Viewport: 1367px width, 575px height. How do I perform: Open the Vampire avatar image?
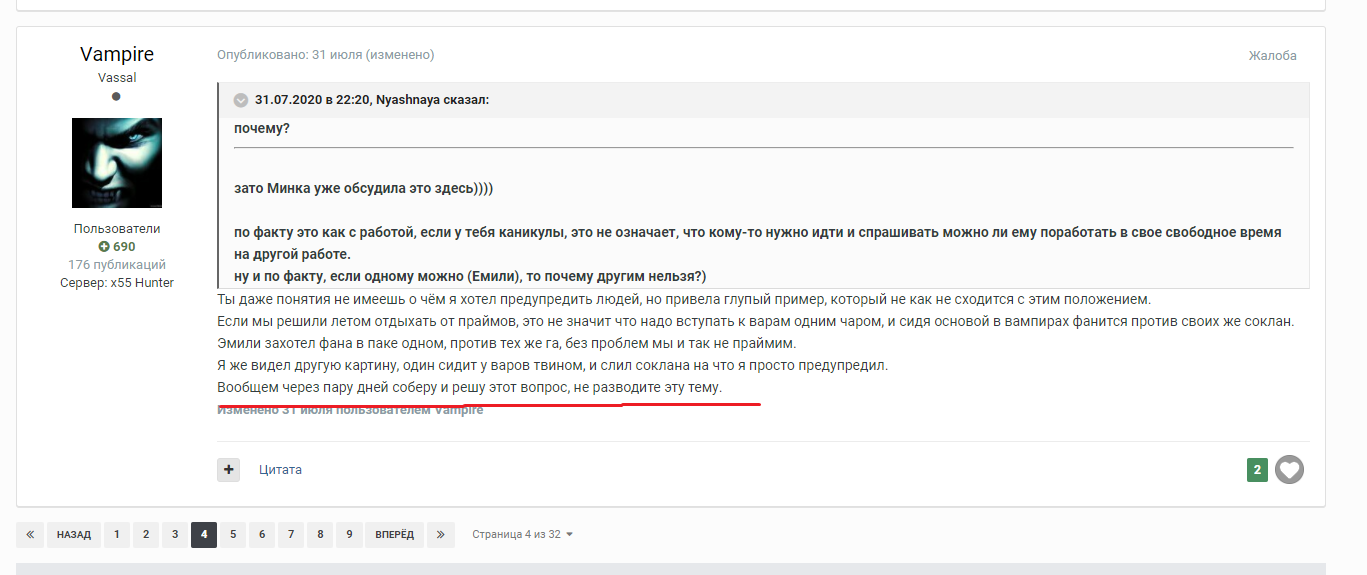[117, 163]
